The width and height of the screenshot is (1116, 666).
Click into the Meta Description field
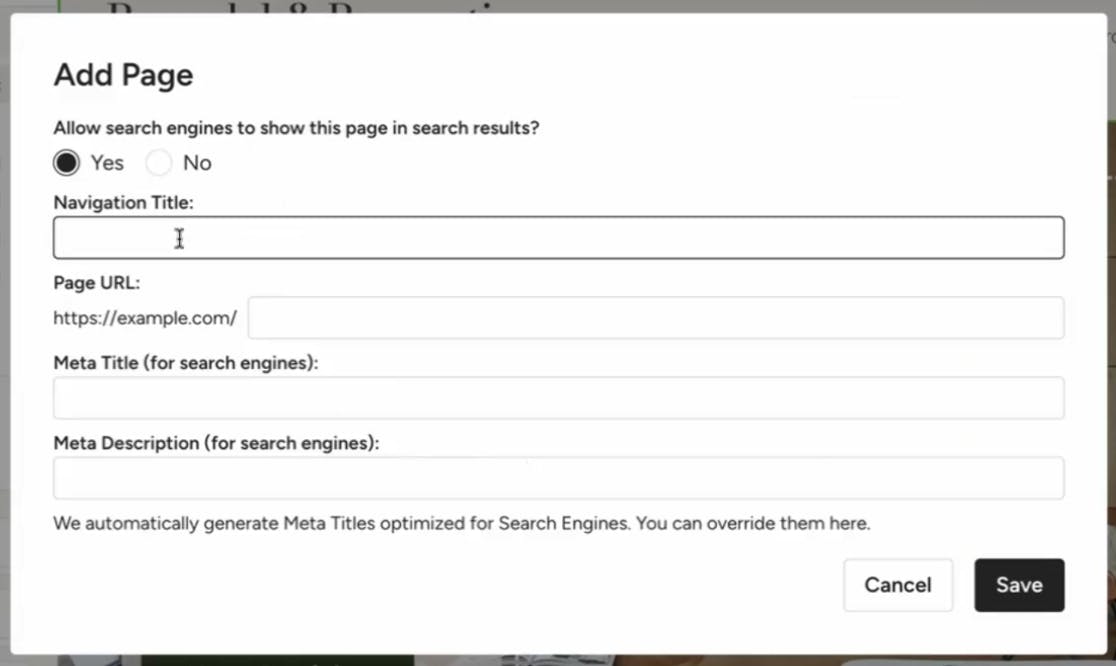point(558,478)
